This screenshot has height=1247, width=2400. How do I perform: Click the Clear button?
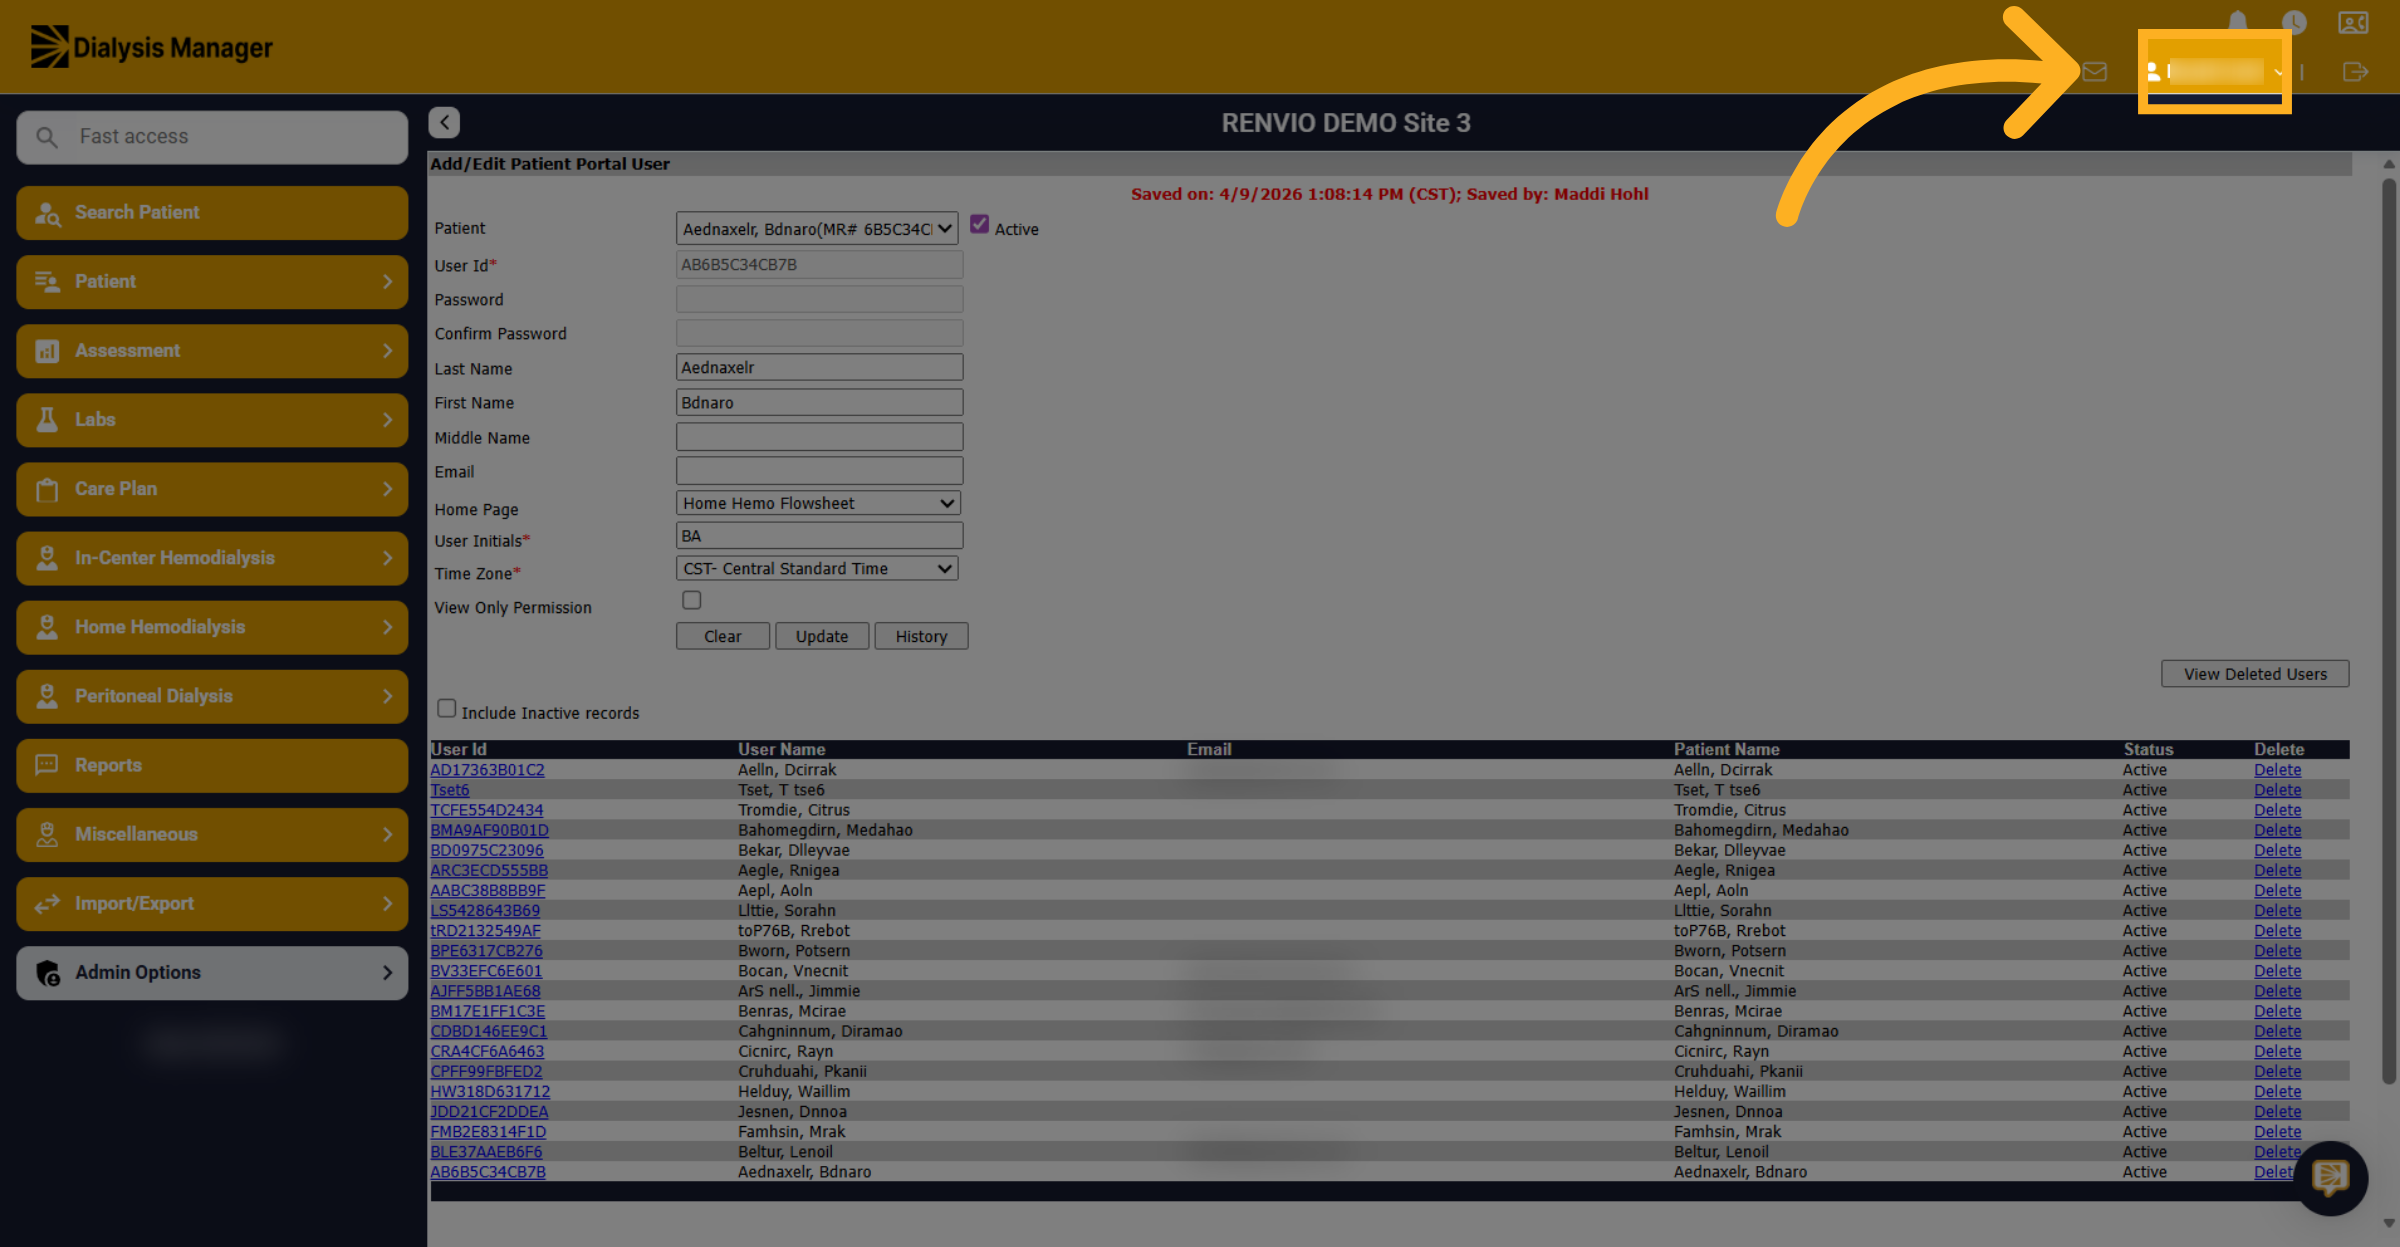click(x=722, y=636)
